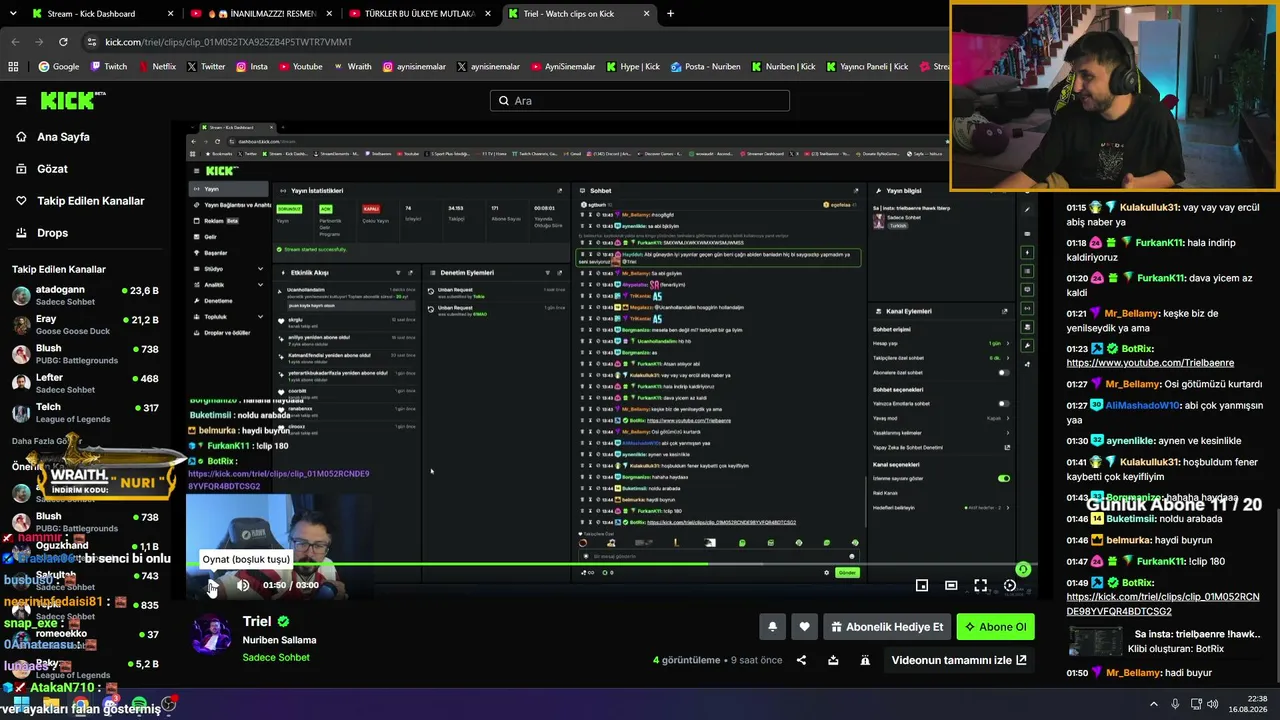Open the Lefter channel in the sidebar
The height and width of the screenshot is (720, 1280).
point(85,383)
